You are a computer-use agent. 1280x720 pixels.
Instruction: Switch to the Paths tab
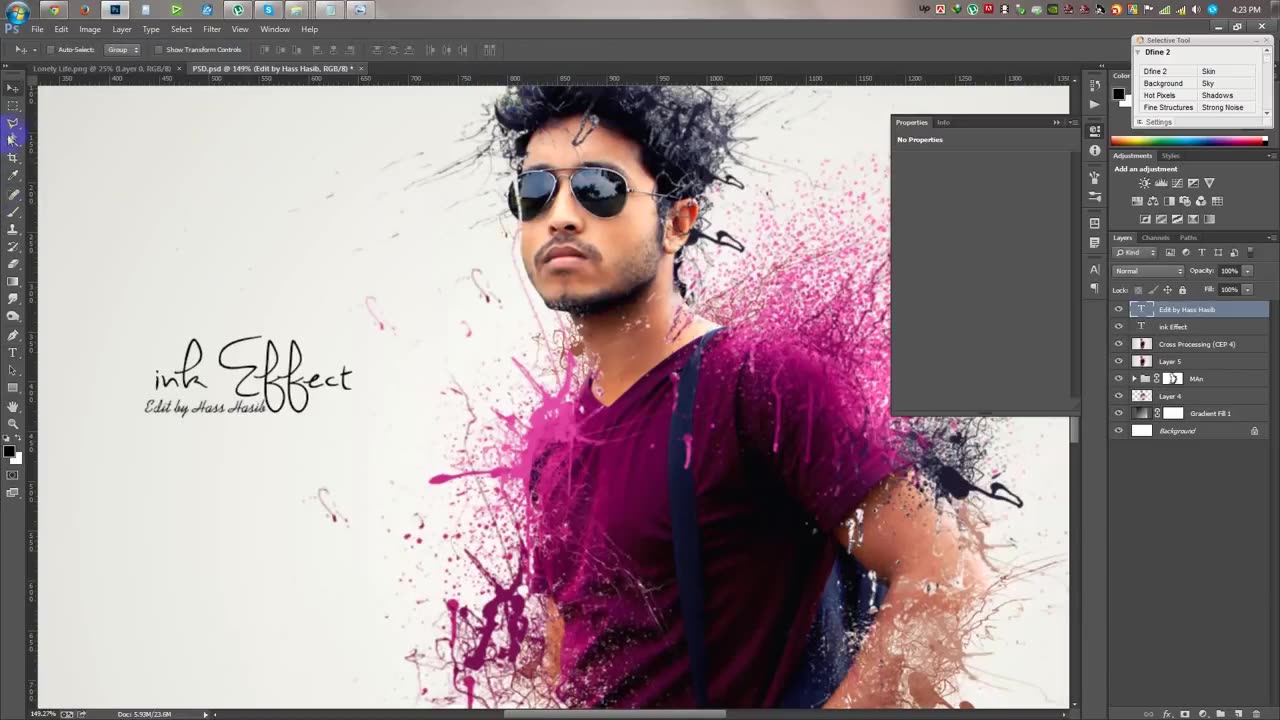pyautogui.click(x=1188, y=238)
